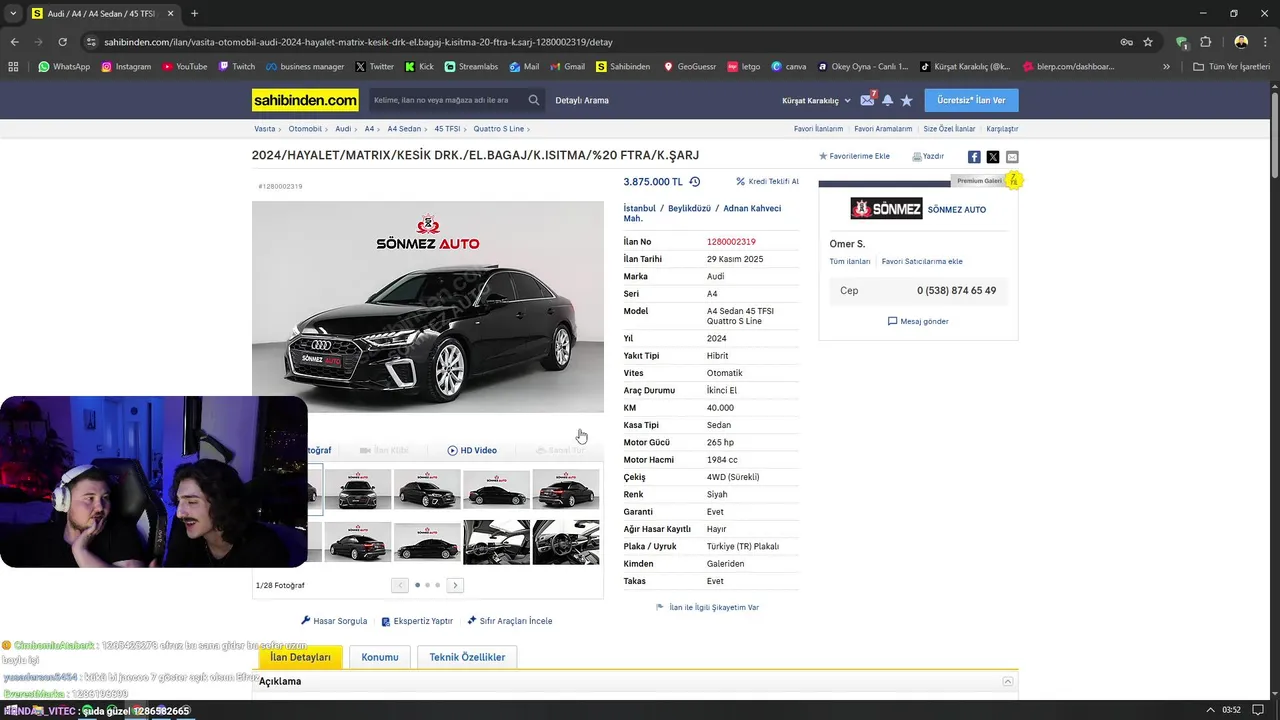1280x720 pixels.
Task: Open a new browser tab
Action: click(x=194, y=14)
